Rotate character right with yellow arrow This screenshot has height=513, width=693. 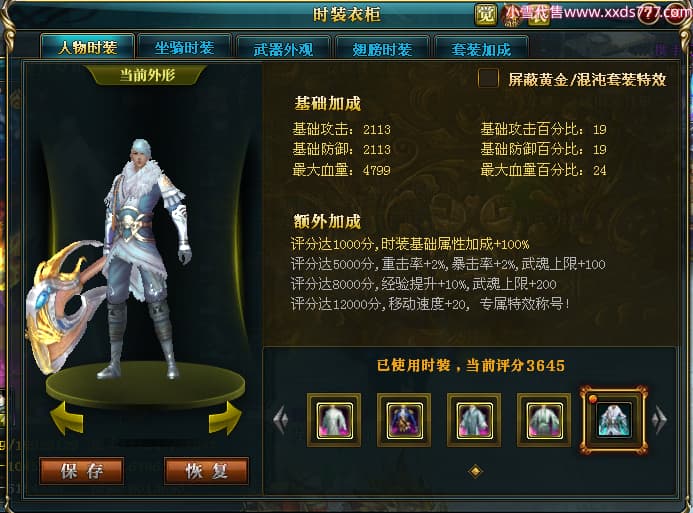[x=225, y=418]
